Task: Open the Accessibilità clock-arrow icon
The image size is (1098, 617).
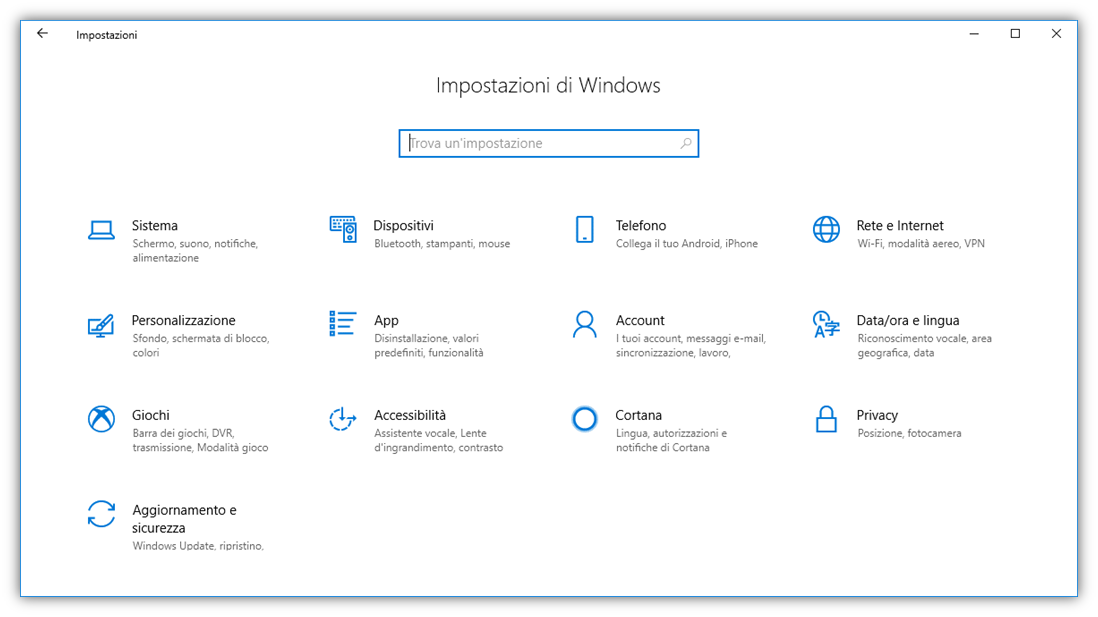Action: [342, 419]
